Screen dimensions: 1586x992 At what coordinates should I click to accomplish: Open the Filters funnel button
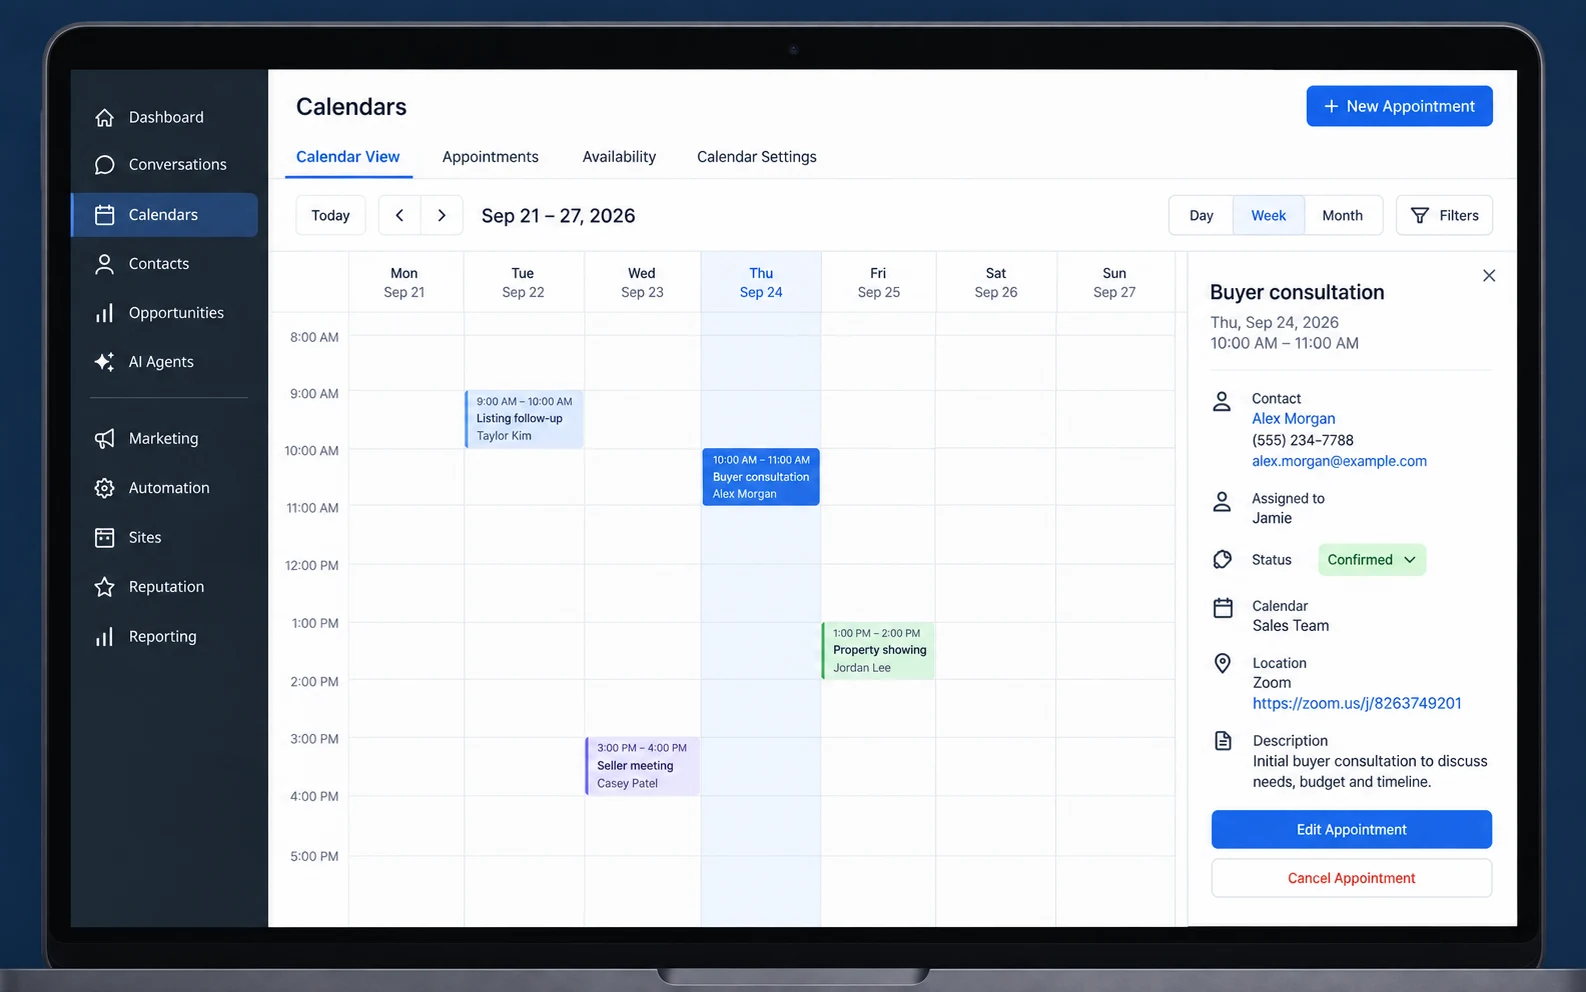click(1444, 215)
